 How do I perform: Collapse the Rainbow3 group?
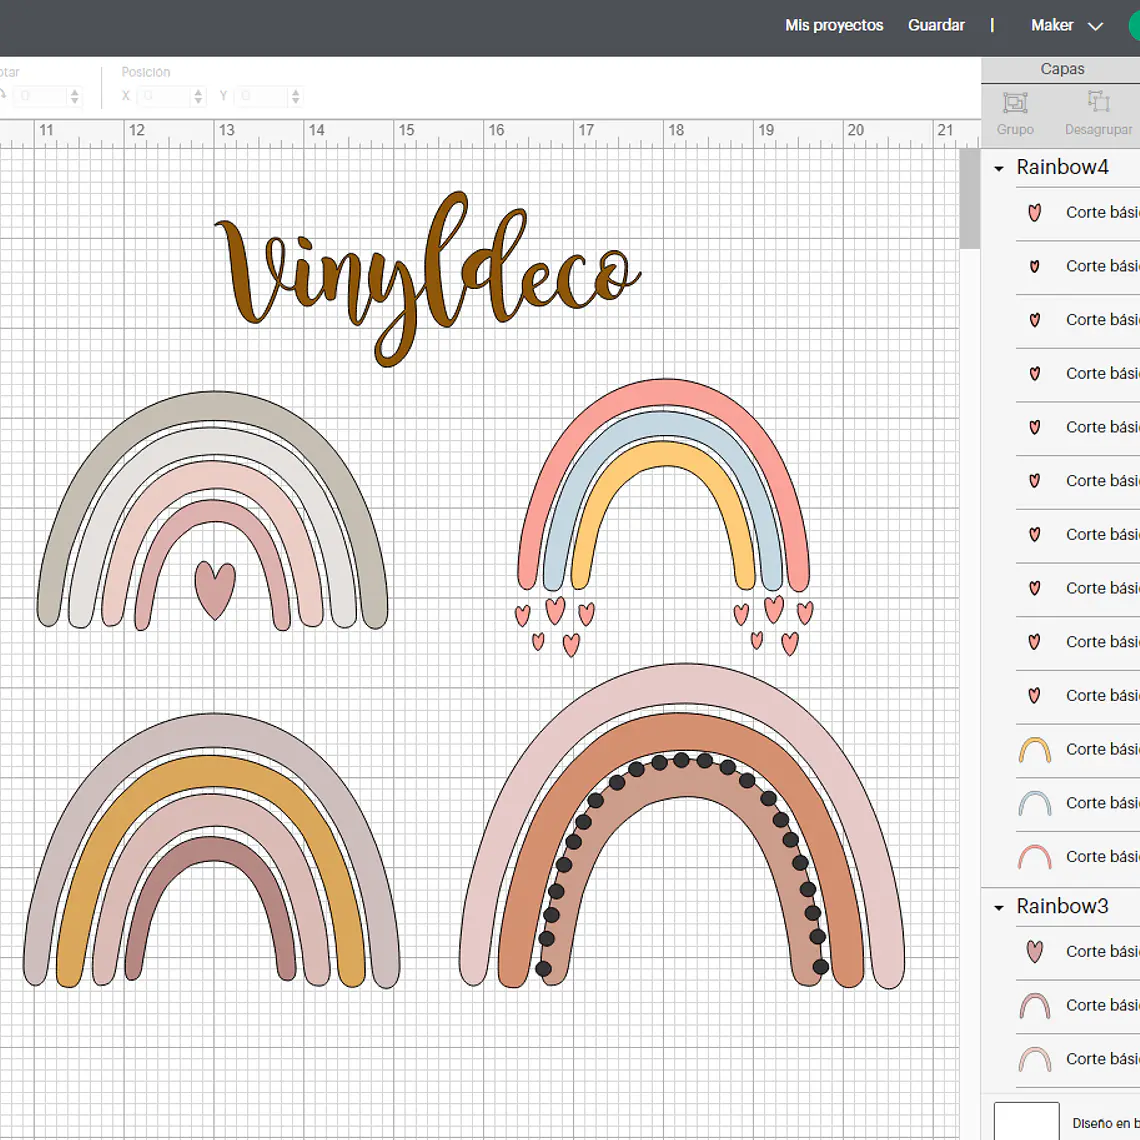999,907
